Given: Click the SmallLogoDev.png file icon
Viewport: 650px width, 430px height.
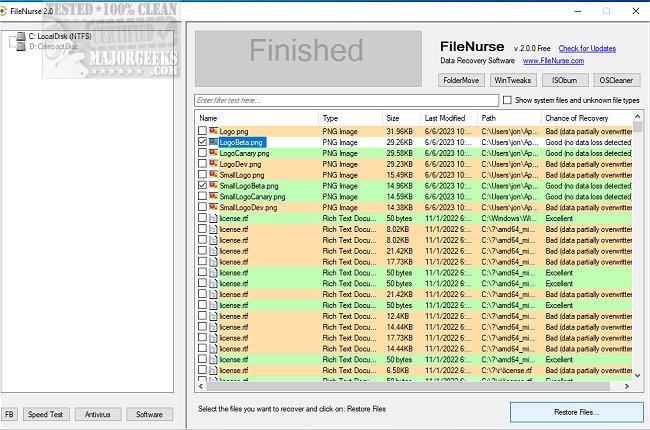Looking at the screenshot, I should (213, 207).
